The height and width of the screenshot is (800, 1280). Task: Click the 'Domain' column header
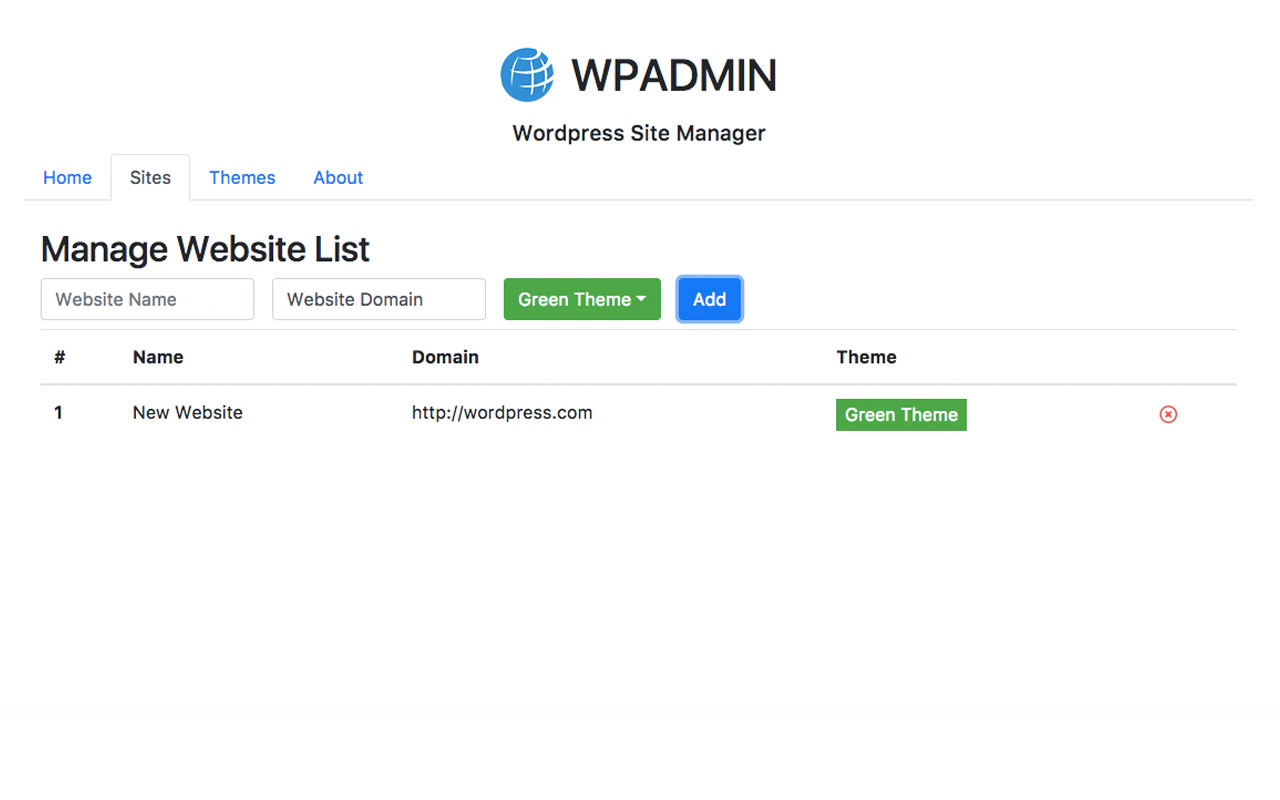click(x=445, y=357)
